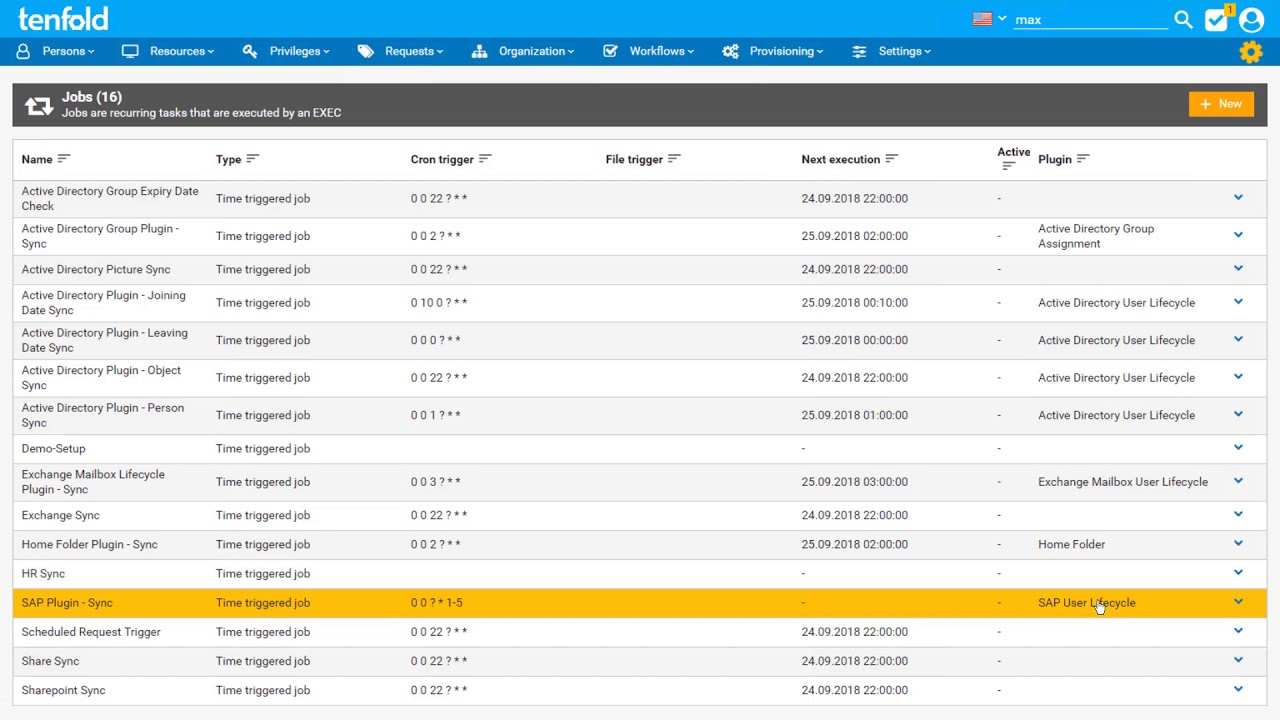
Task: Click the orange gear settings icon
Action: (1250, 52)
